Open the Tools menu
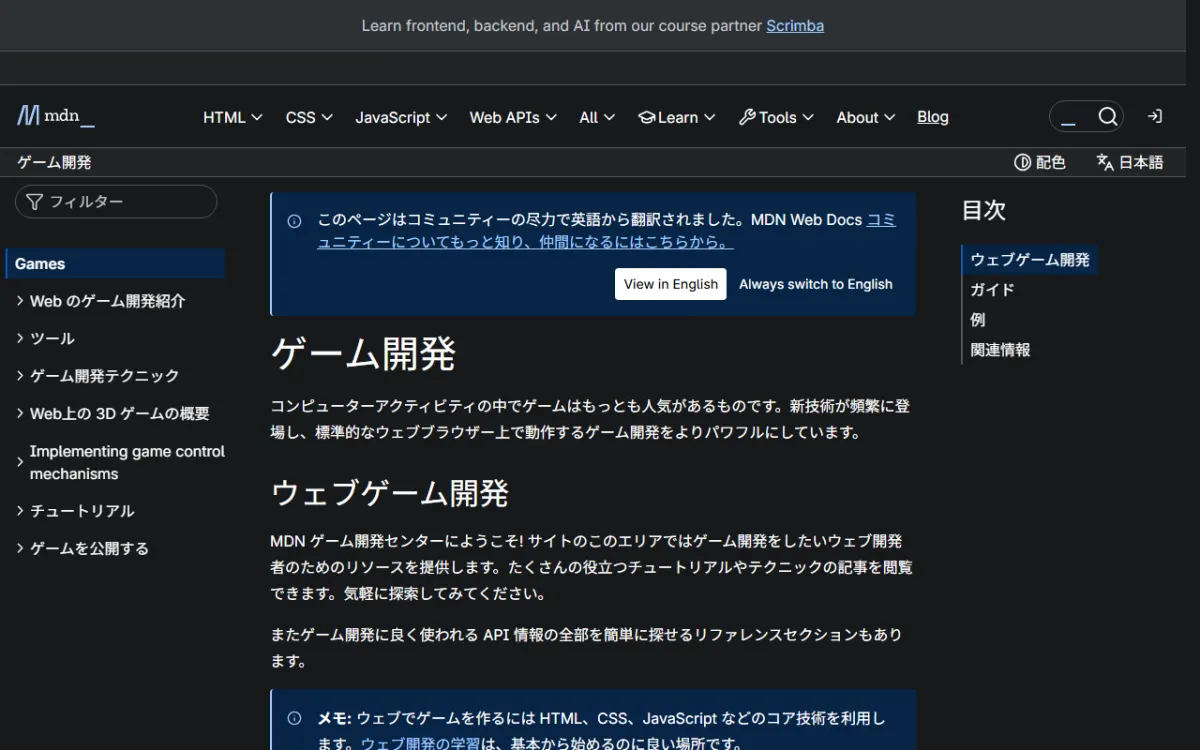 pos(776,117)
